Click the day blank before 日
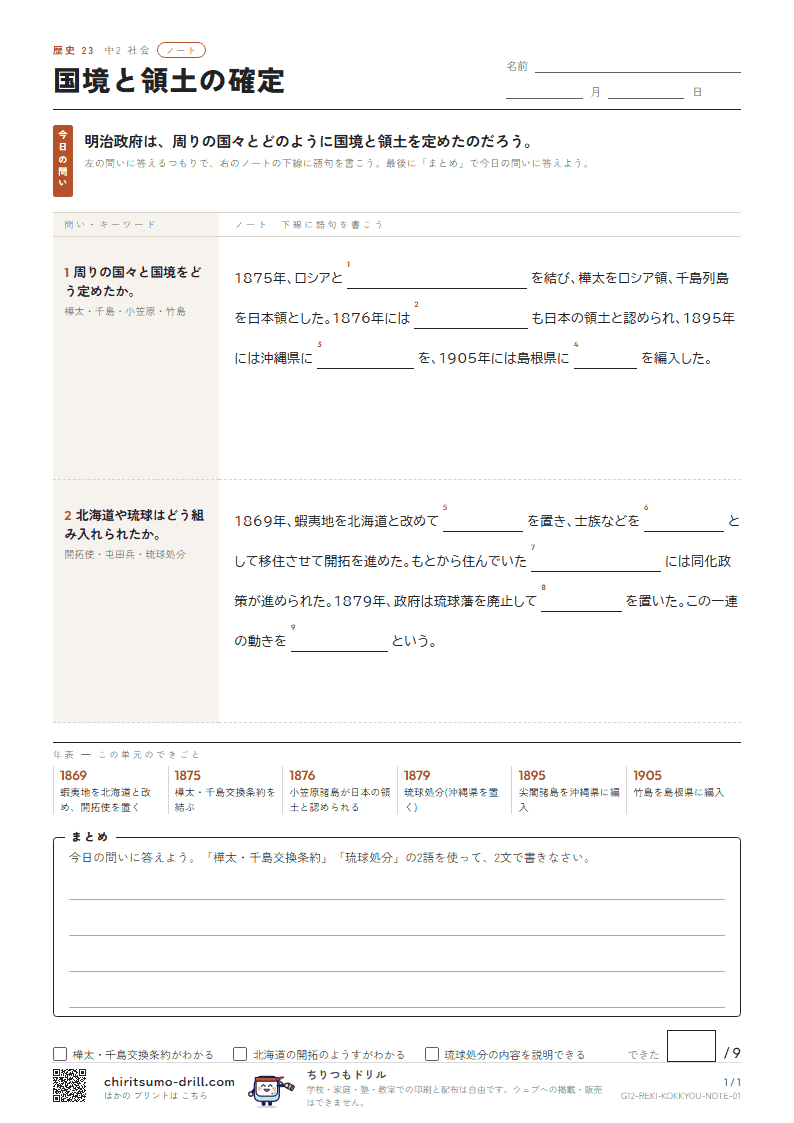The image size is (794, 1123). click(646, 92)
